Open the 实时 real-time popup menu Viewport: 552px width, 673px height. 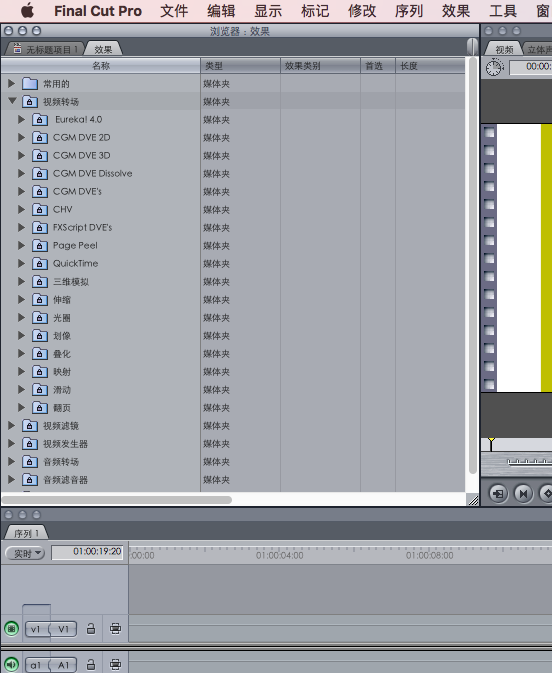pyautogui.click(x=25, y=553)
